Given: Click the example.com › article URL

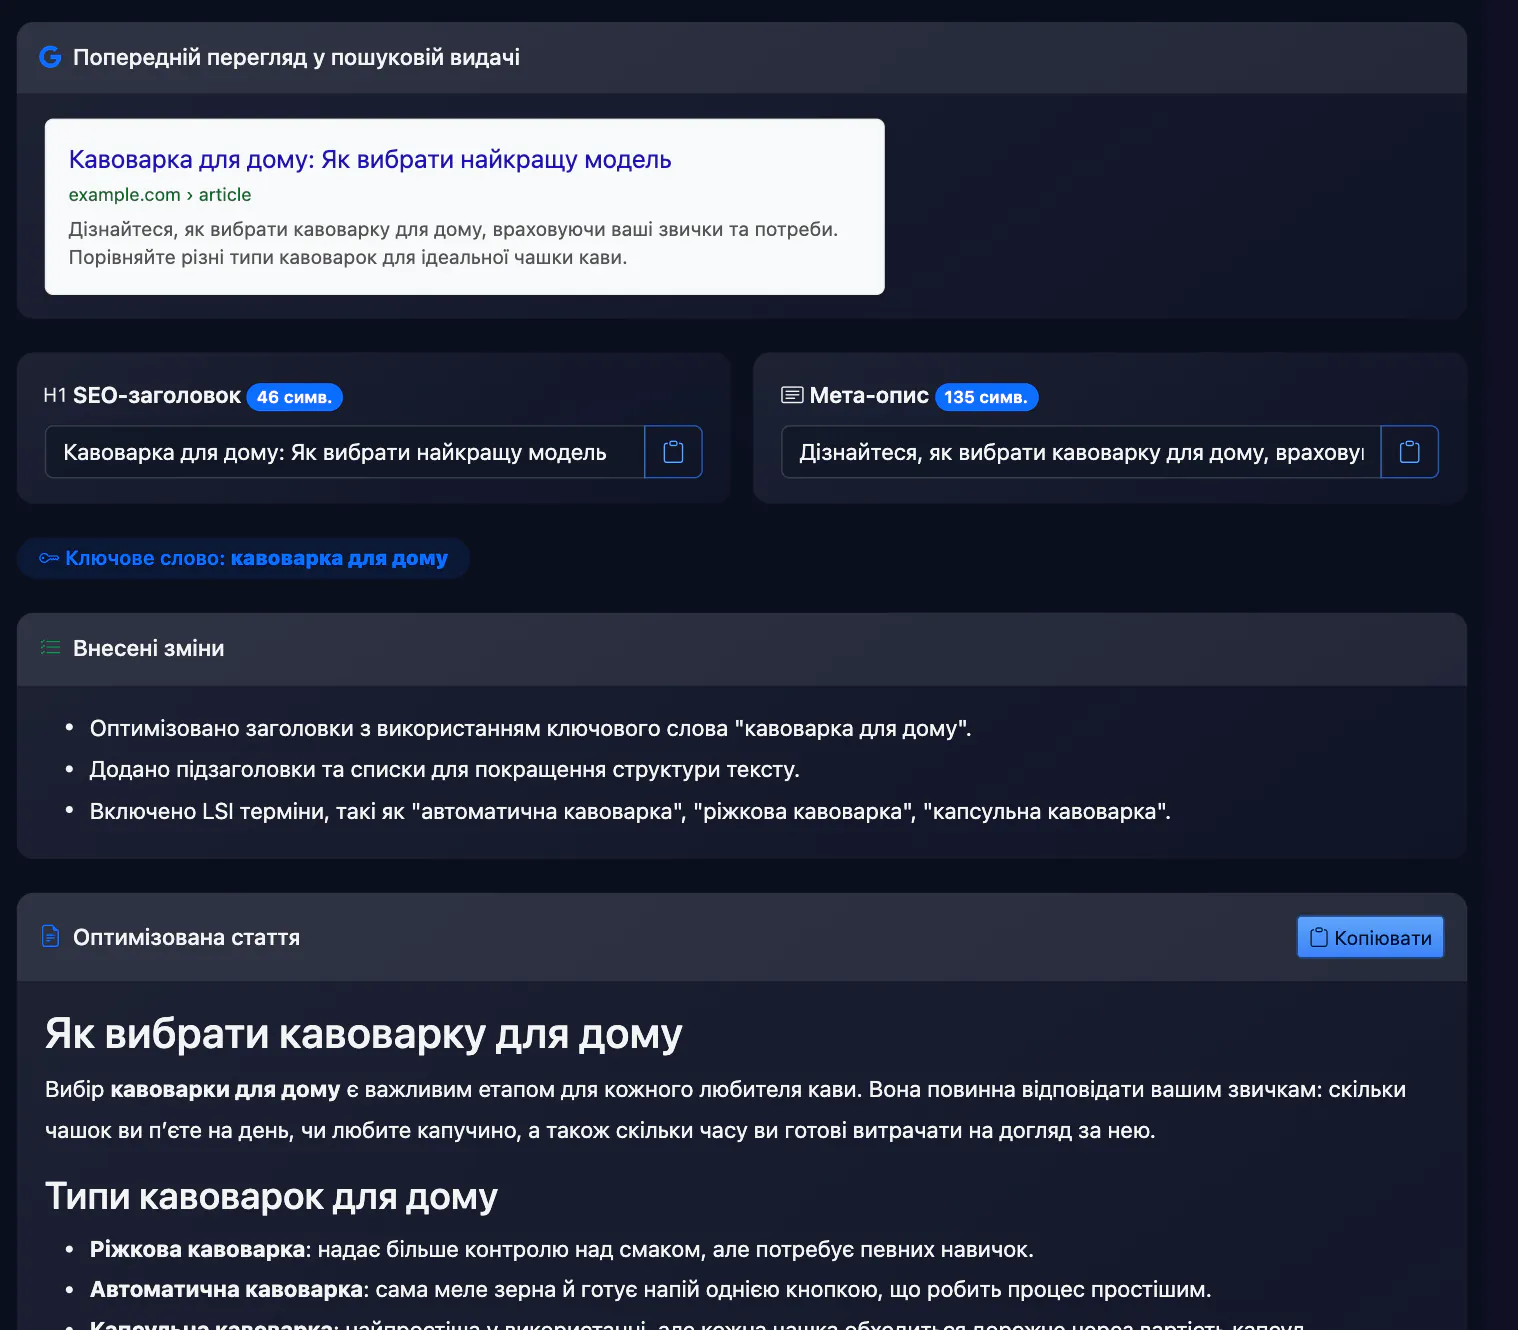Looking at the screenshot, I should [x=160, y=195].
